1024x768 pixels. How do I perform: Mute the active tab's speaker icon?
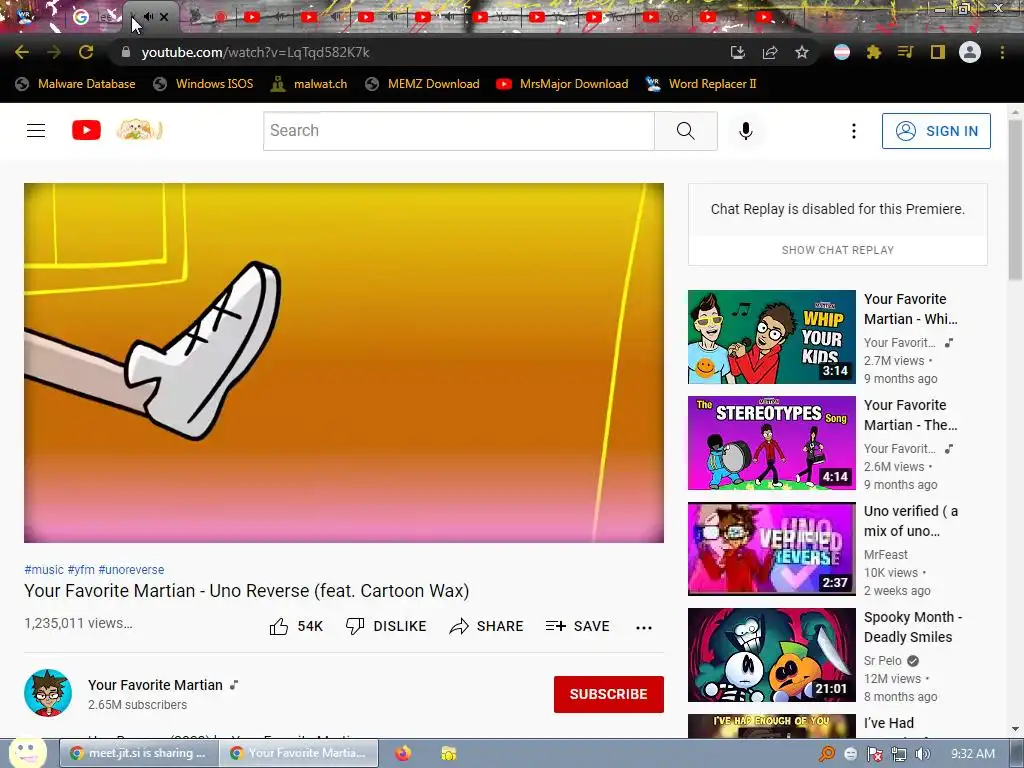pyautogui.click(x=148, y=17)
